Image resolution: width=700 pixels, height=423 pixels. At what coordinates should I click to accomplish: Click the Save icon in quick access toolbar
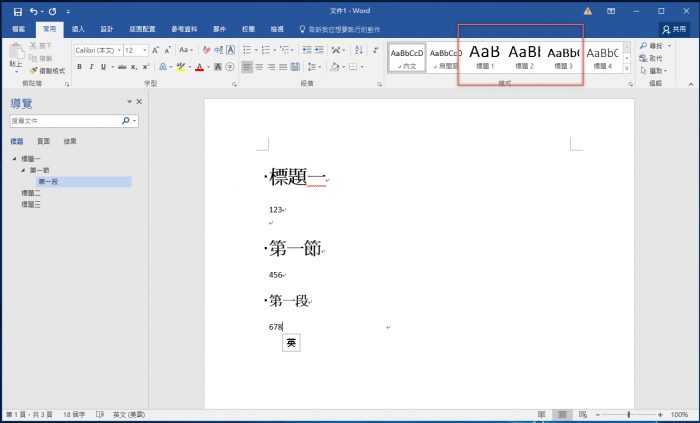[18, 10]
